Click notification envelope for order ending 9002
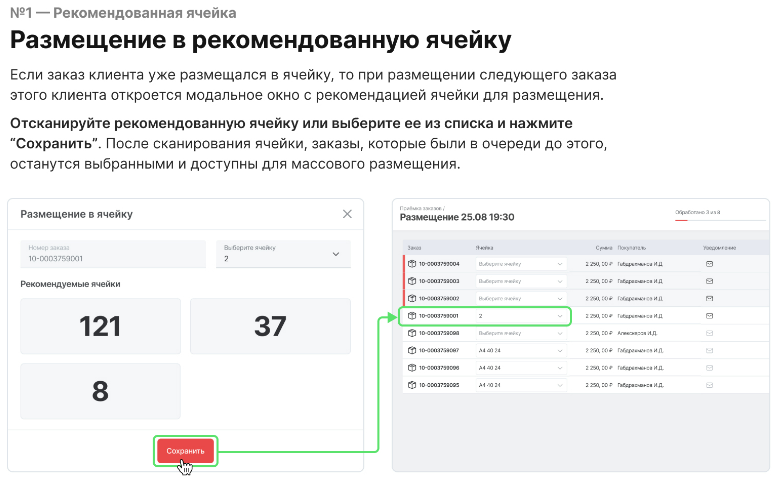The width and height of the screenshot is (777, 484). (x=709, y=299)
